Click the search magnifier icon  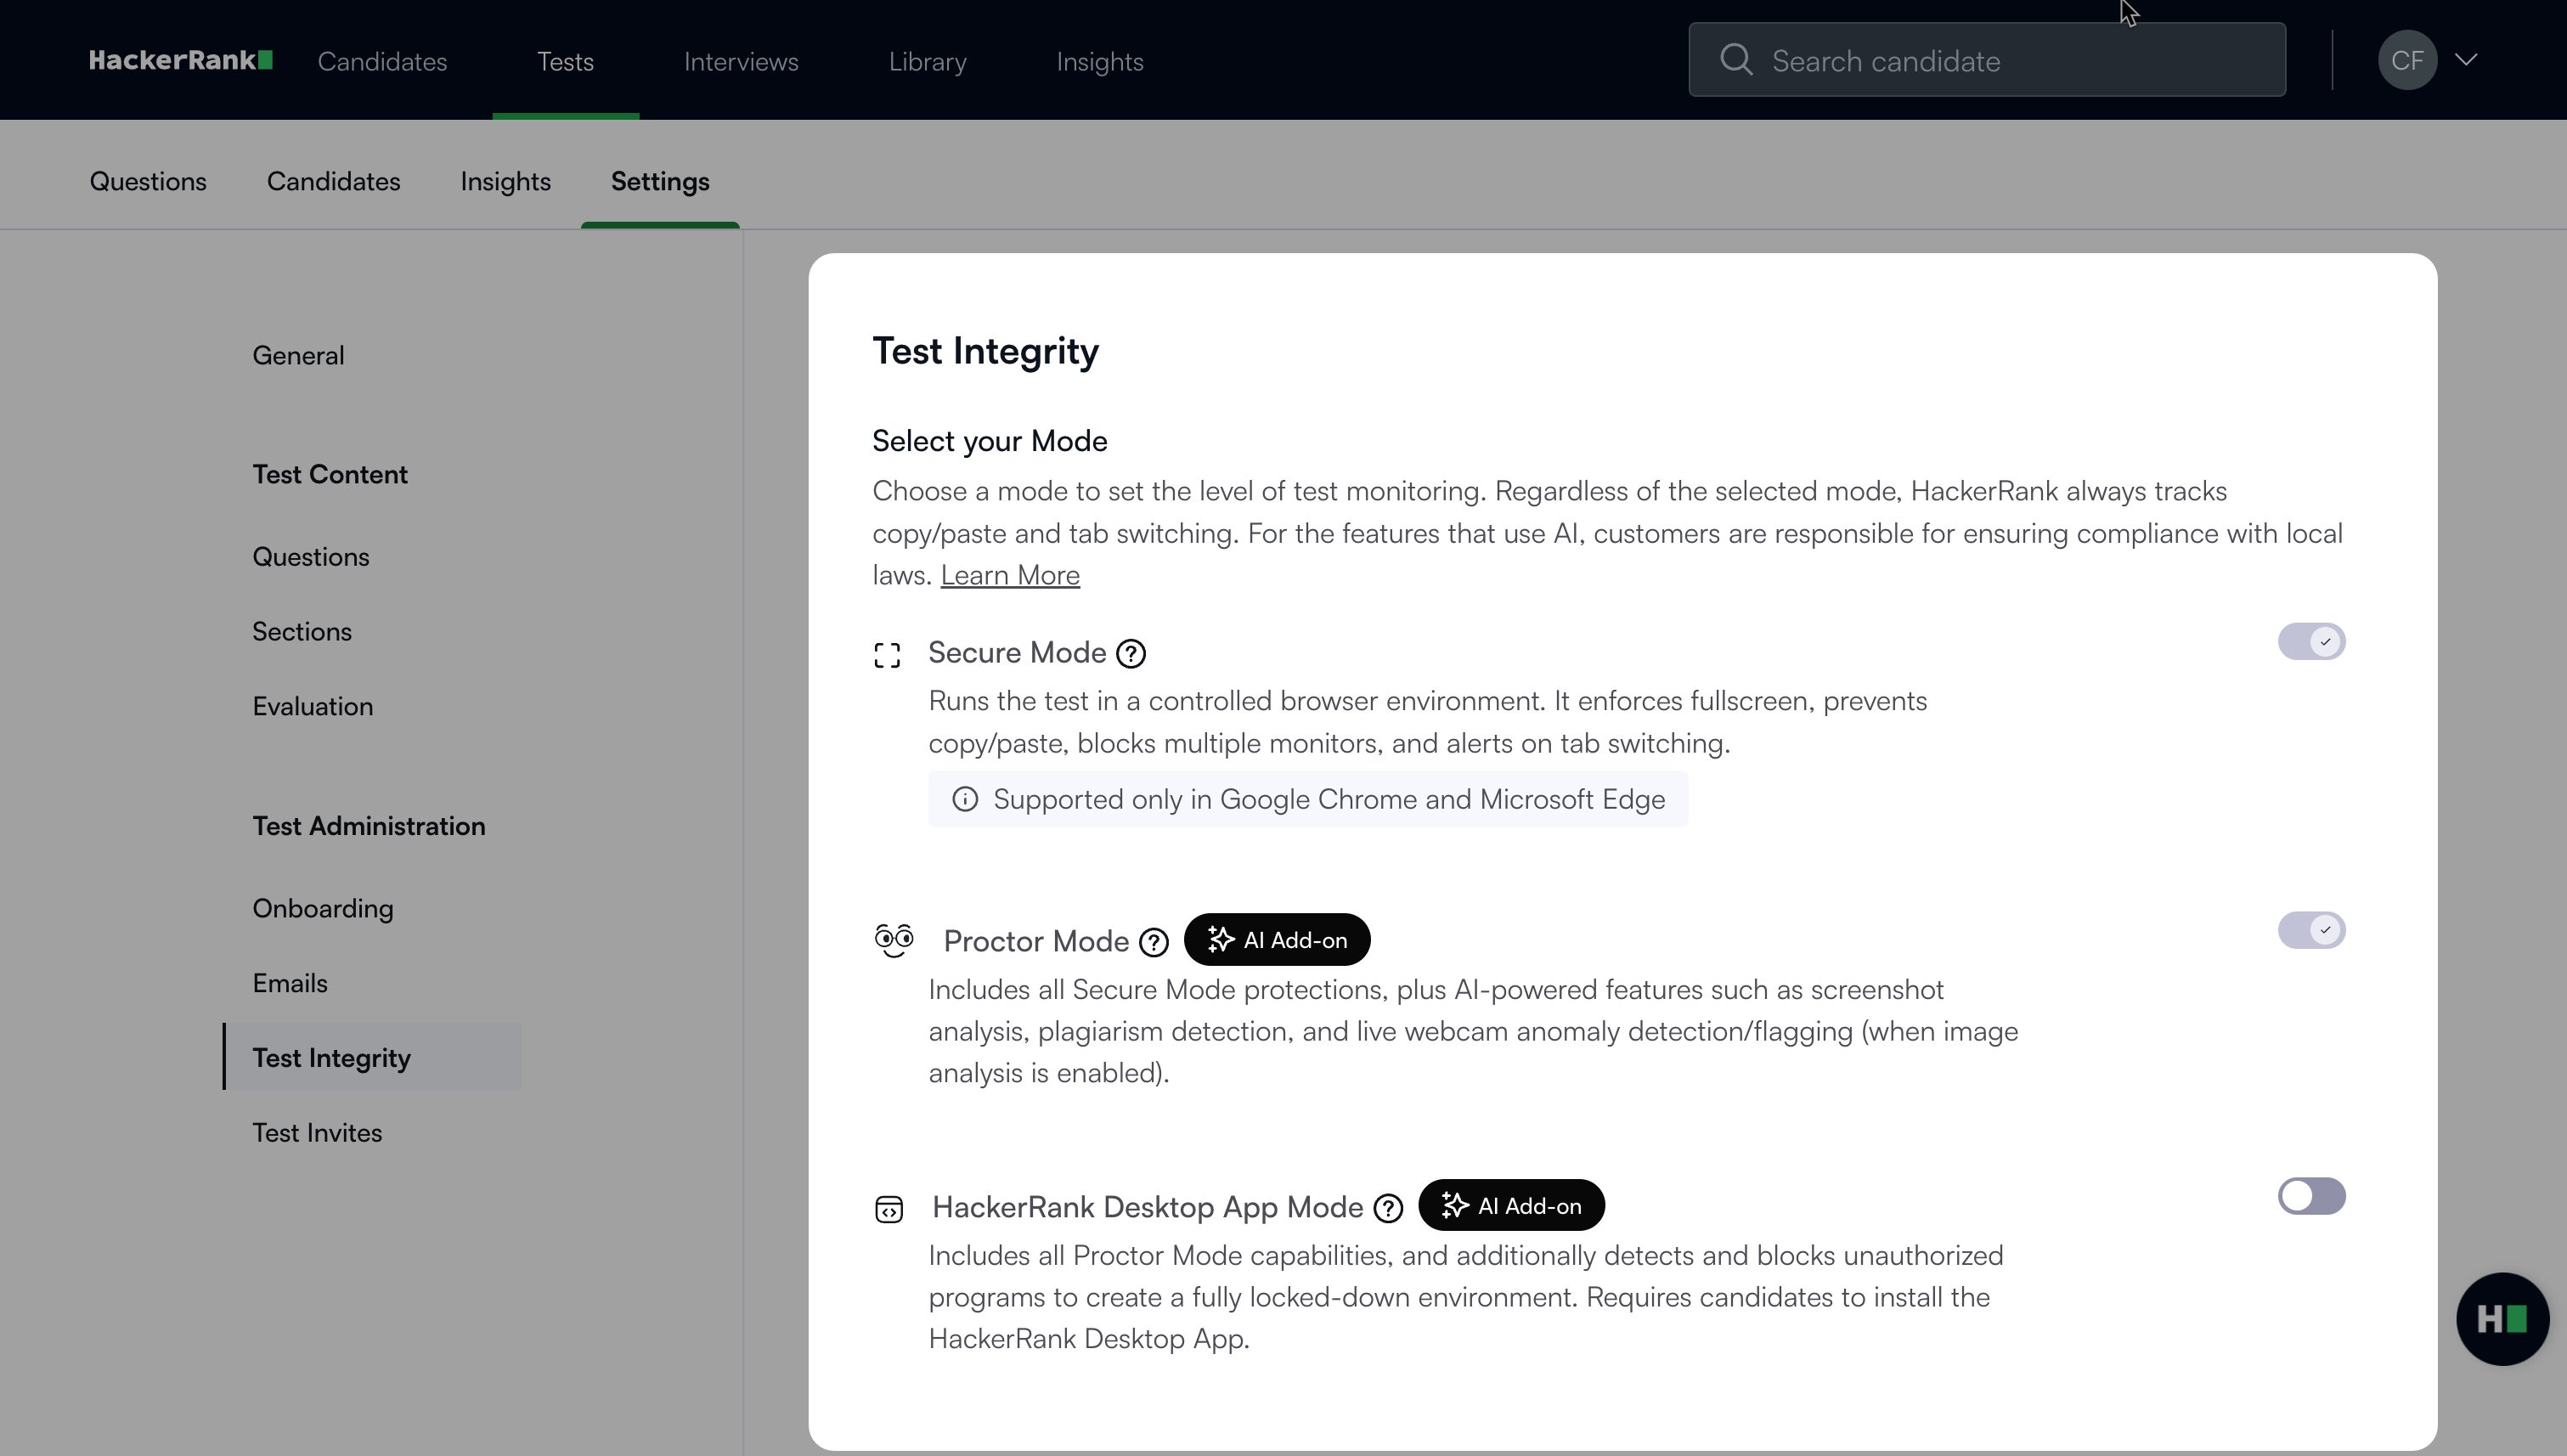click(x=1736, y=60)
